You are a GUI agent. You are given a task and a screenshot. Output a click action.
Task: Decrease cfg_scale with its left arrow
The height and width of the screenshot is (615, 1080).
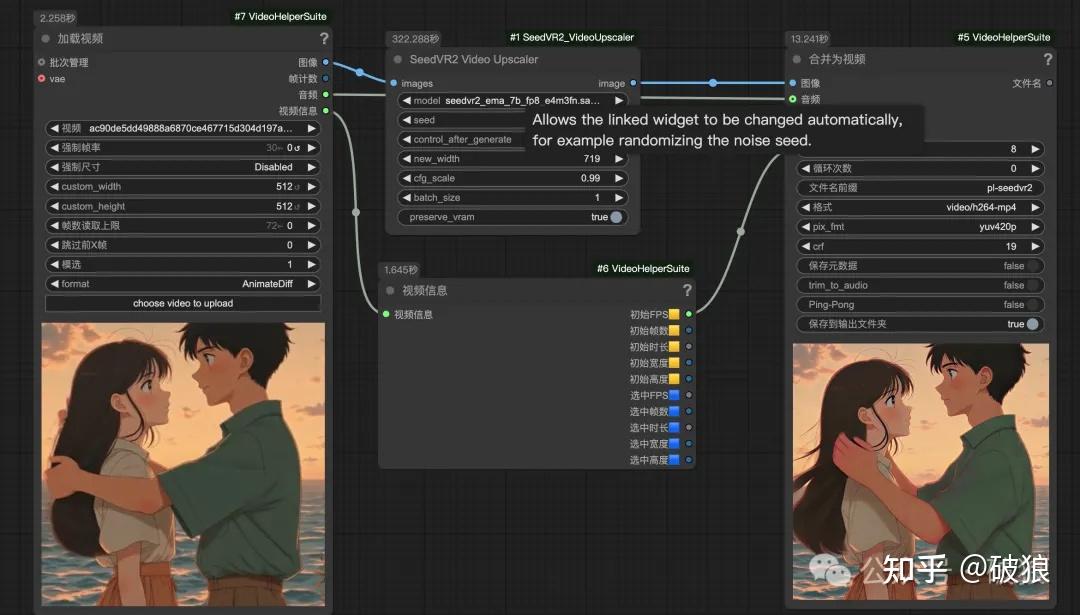406,178
